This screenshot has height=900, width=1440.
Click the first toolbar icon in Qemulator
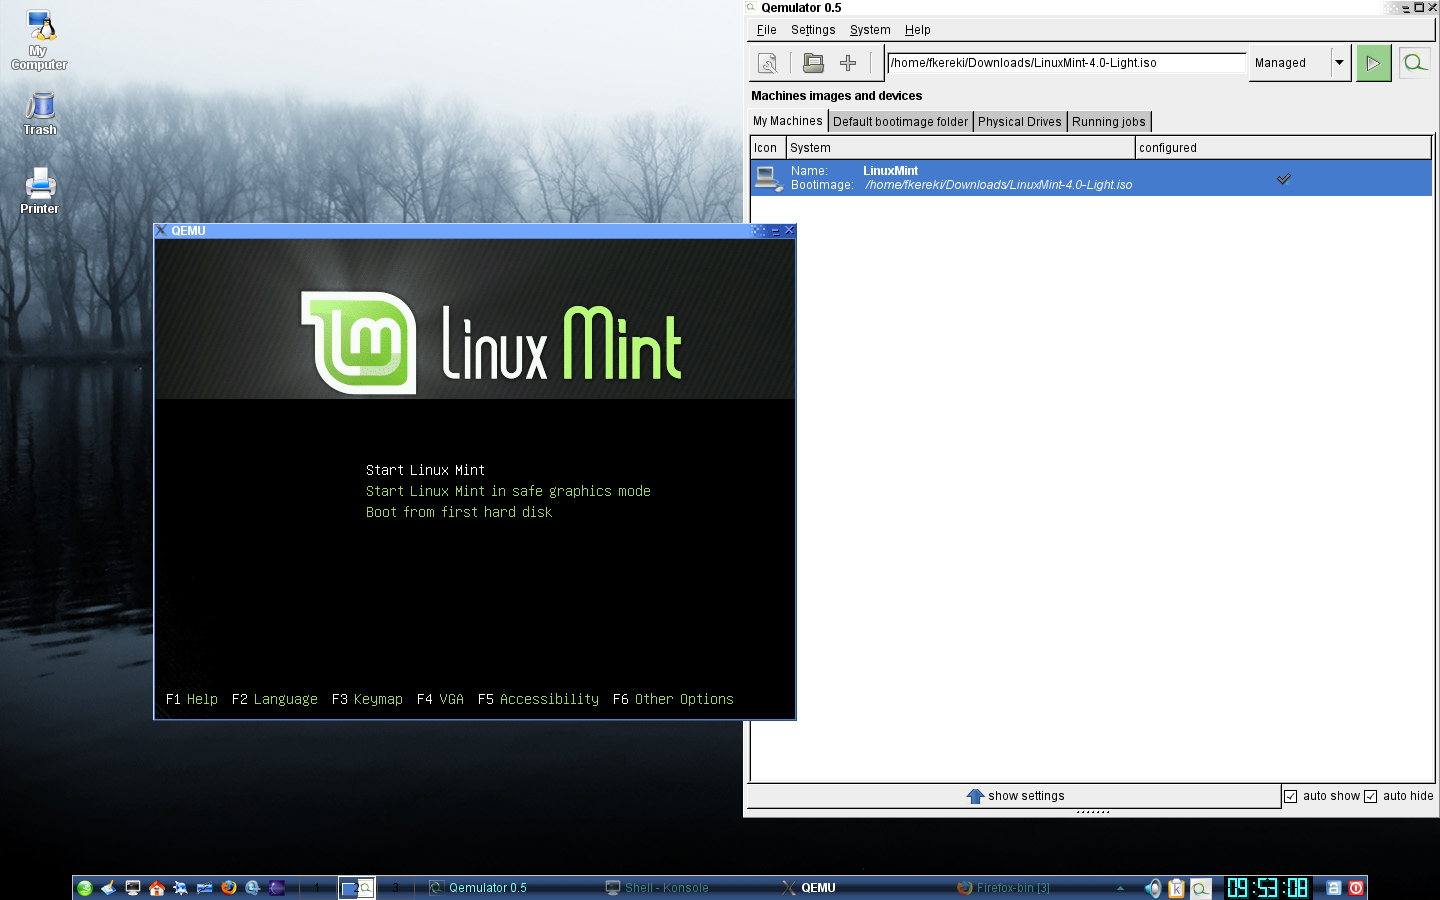768,63
